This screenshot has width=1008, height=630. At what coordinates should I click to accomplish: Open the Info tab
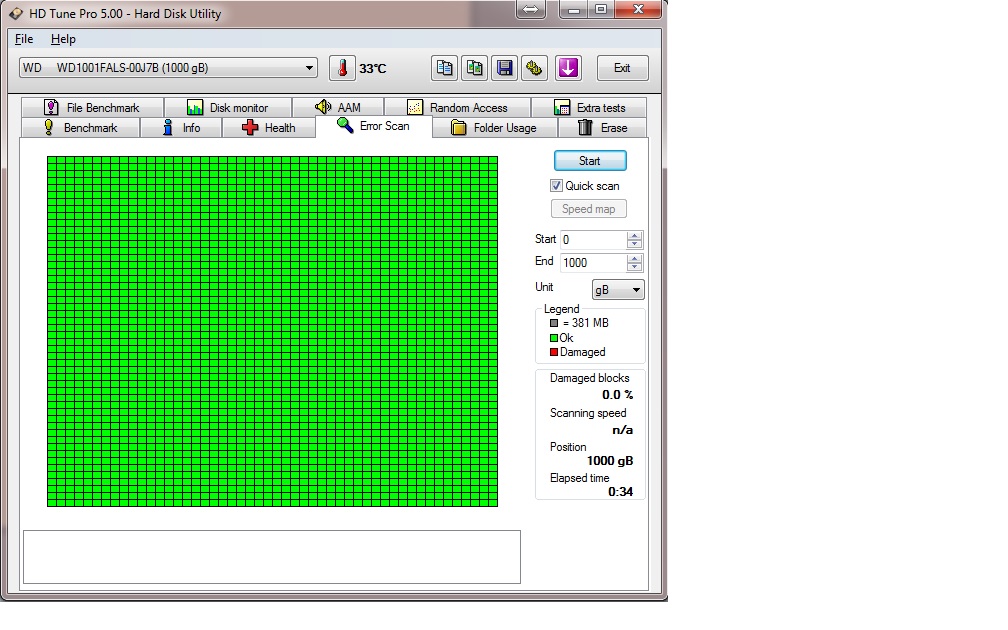tap(181, 127)
